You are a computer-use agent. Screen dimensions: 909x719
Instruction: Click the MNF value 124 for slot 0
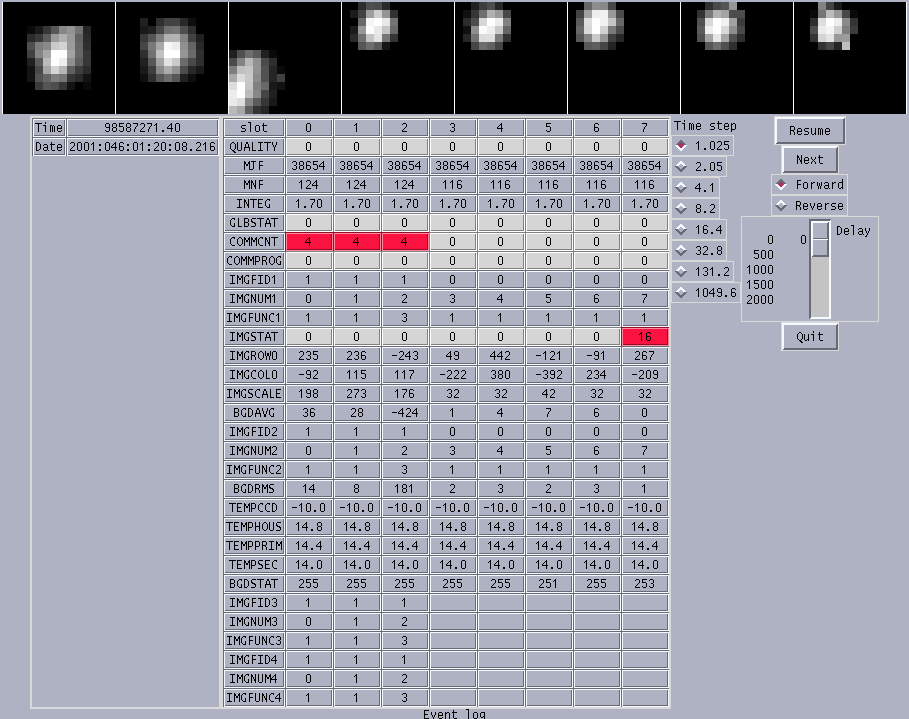308,184
